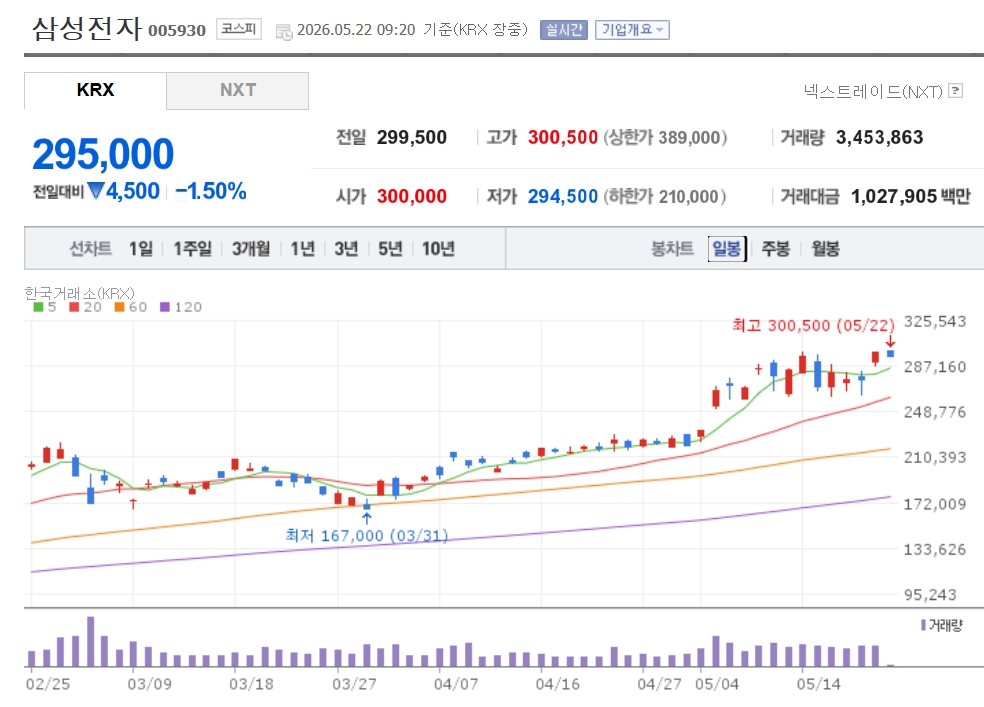The width and height of the screenshot is (984, 707).
Task: Click the -1.50% change value
Action: (x=211, y=191)
